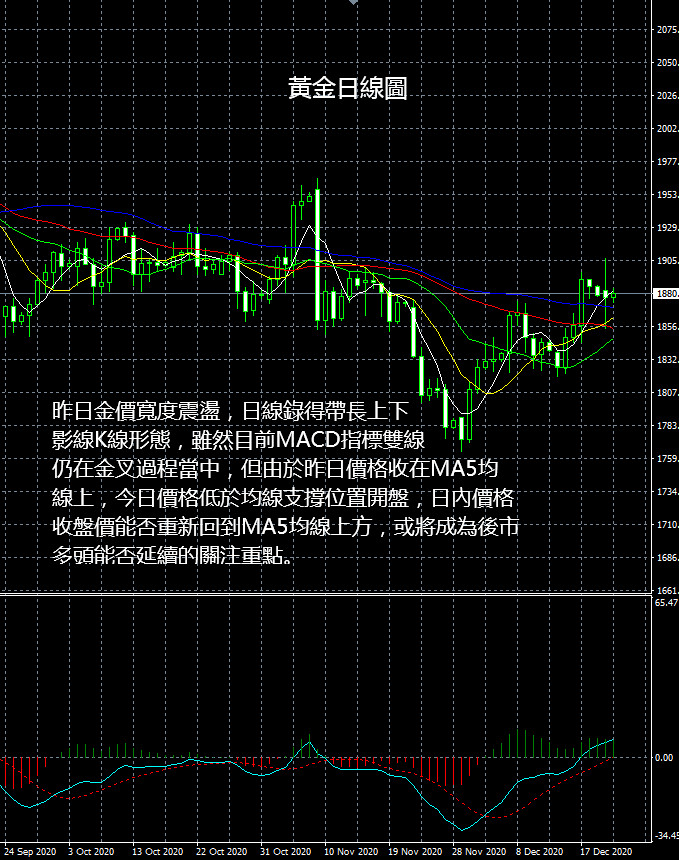Click the MACD 65.47 scale value
The image size is (679, 860).
(666, 603)
